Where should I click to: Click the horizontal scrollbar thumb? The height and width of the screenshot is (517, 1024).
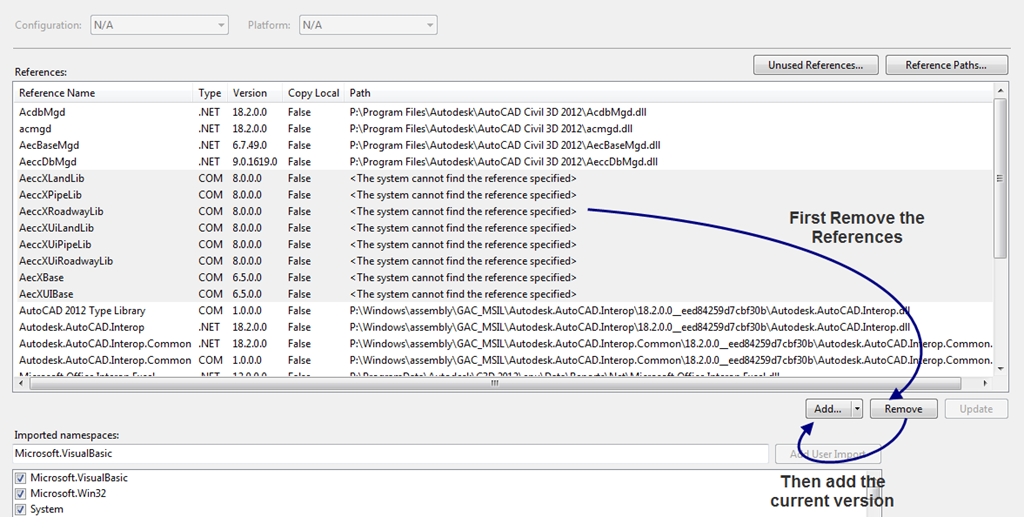coord(494,383)
